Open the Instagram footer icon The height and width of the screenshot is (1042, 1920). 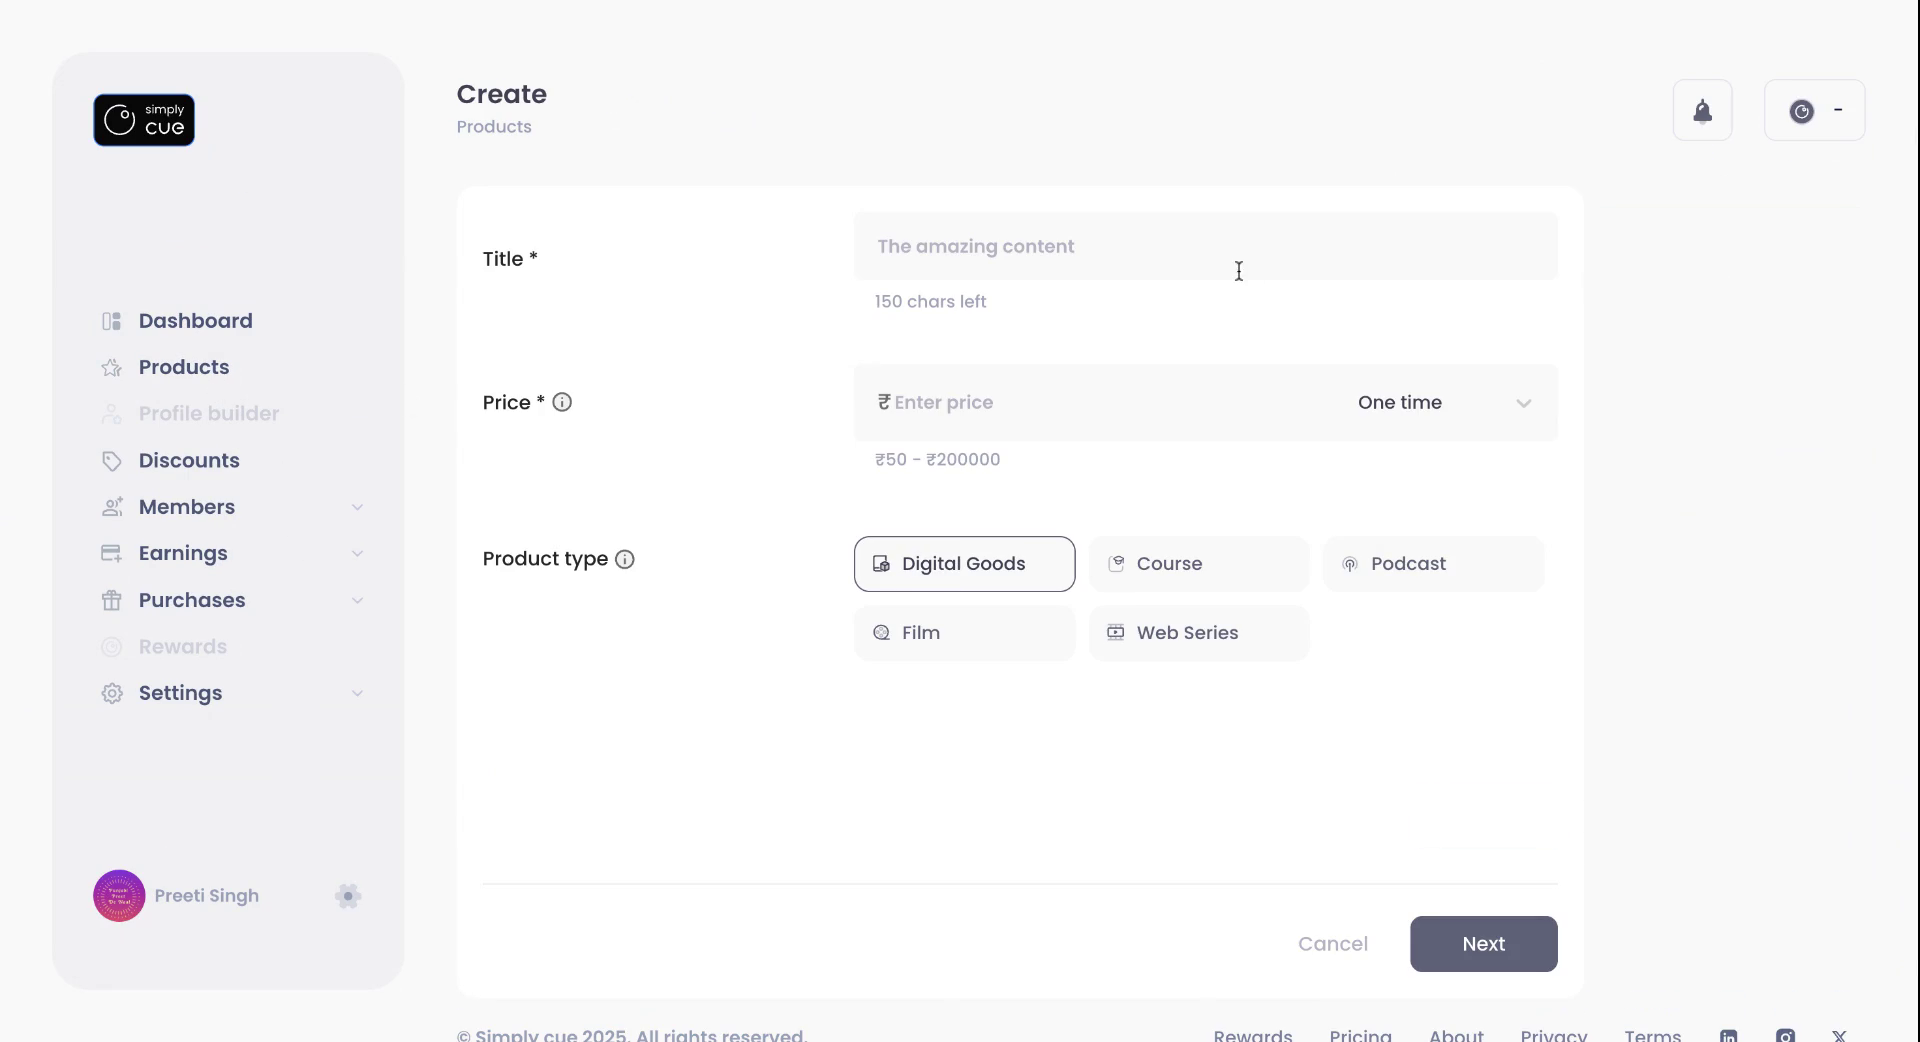point(1785,1035)
